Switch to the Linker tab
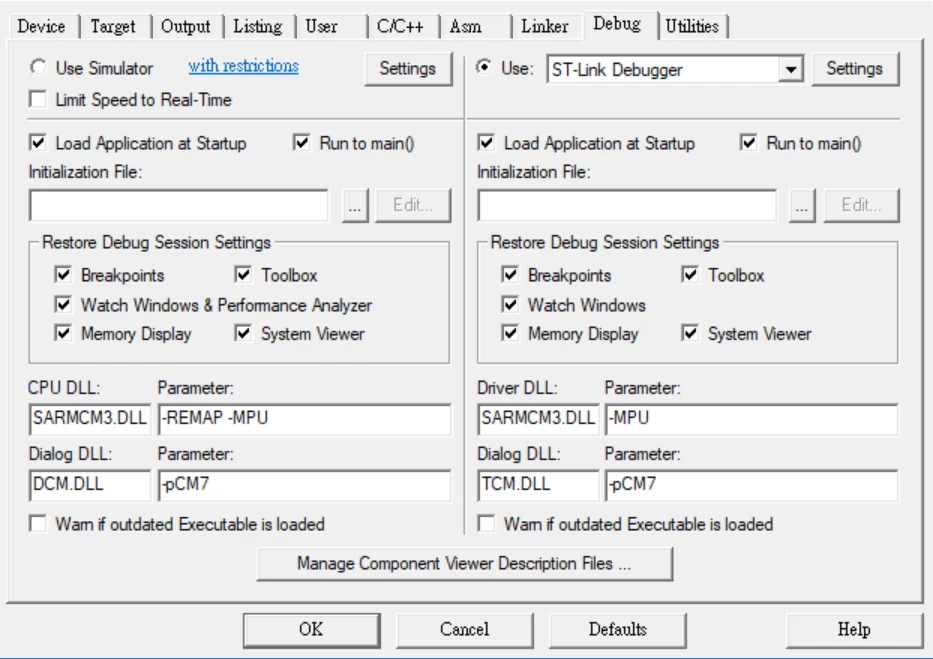Viewport: 933px width, 659px height. [x=544, y=26]
